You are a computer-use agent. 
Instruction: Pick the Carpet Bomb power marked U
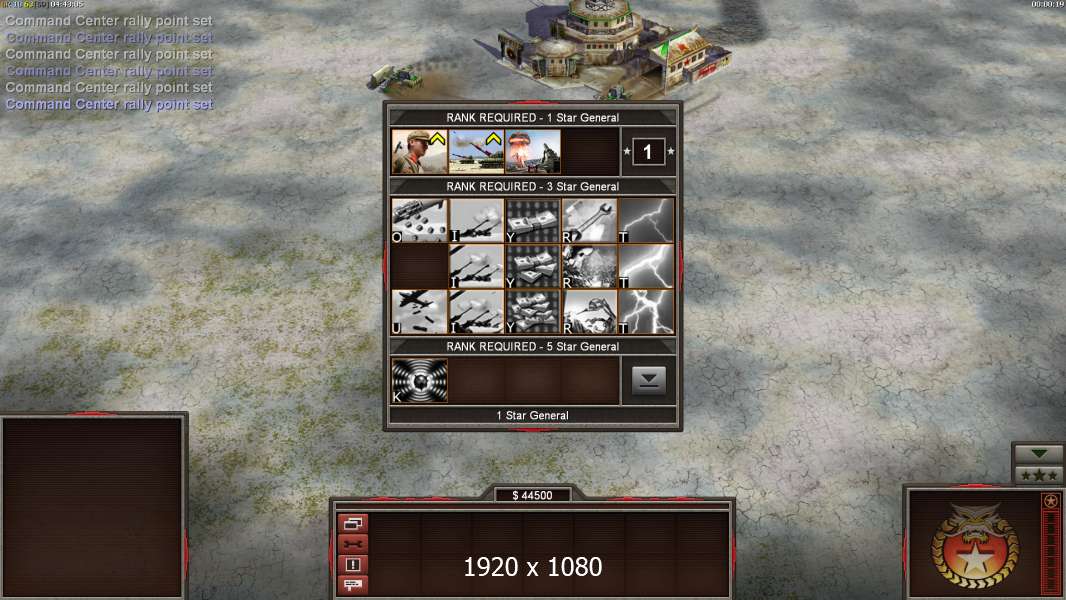point(419,312)
